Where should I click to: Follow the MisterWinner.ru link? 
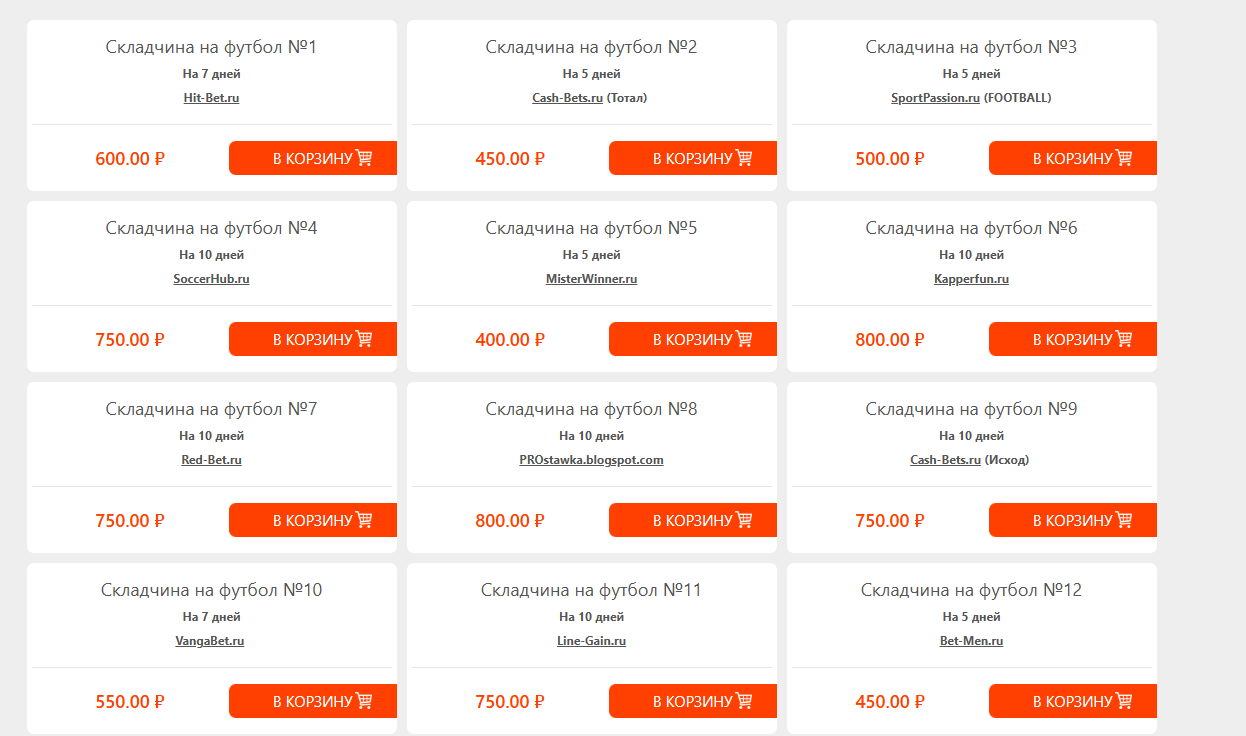coord(591,279)
